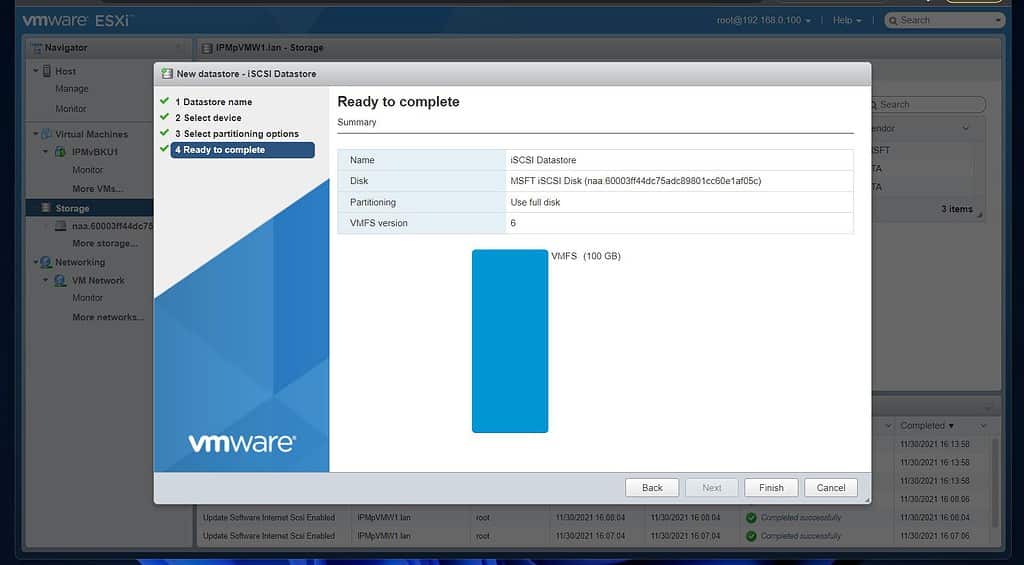
Task: Go to step 1 Datastore name
Action: (x=213, y=102)
